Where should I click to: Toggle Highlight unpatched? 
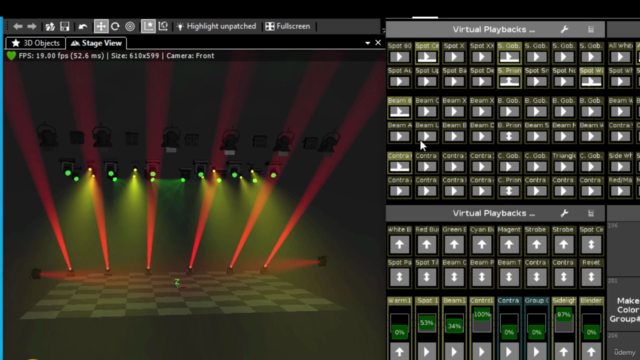(x=216, y=27)
